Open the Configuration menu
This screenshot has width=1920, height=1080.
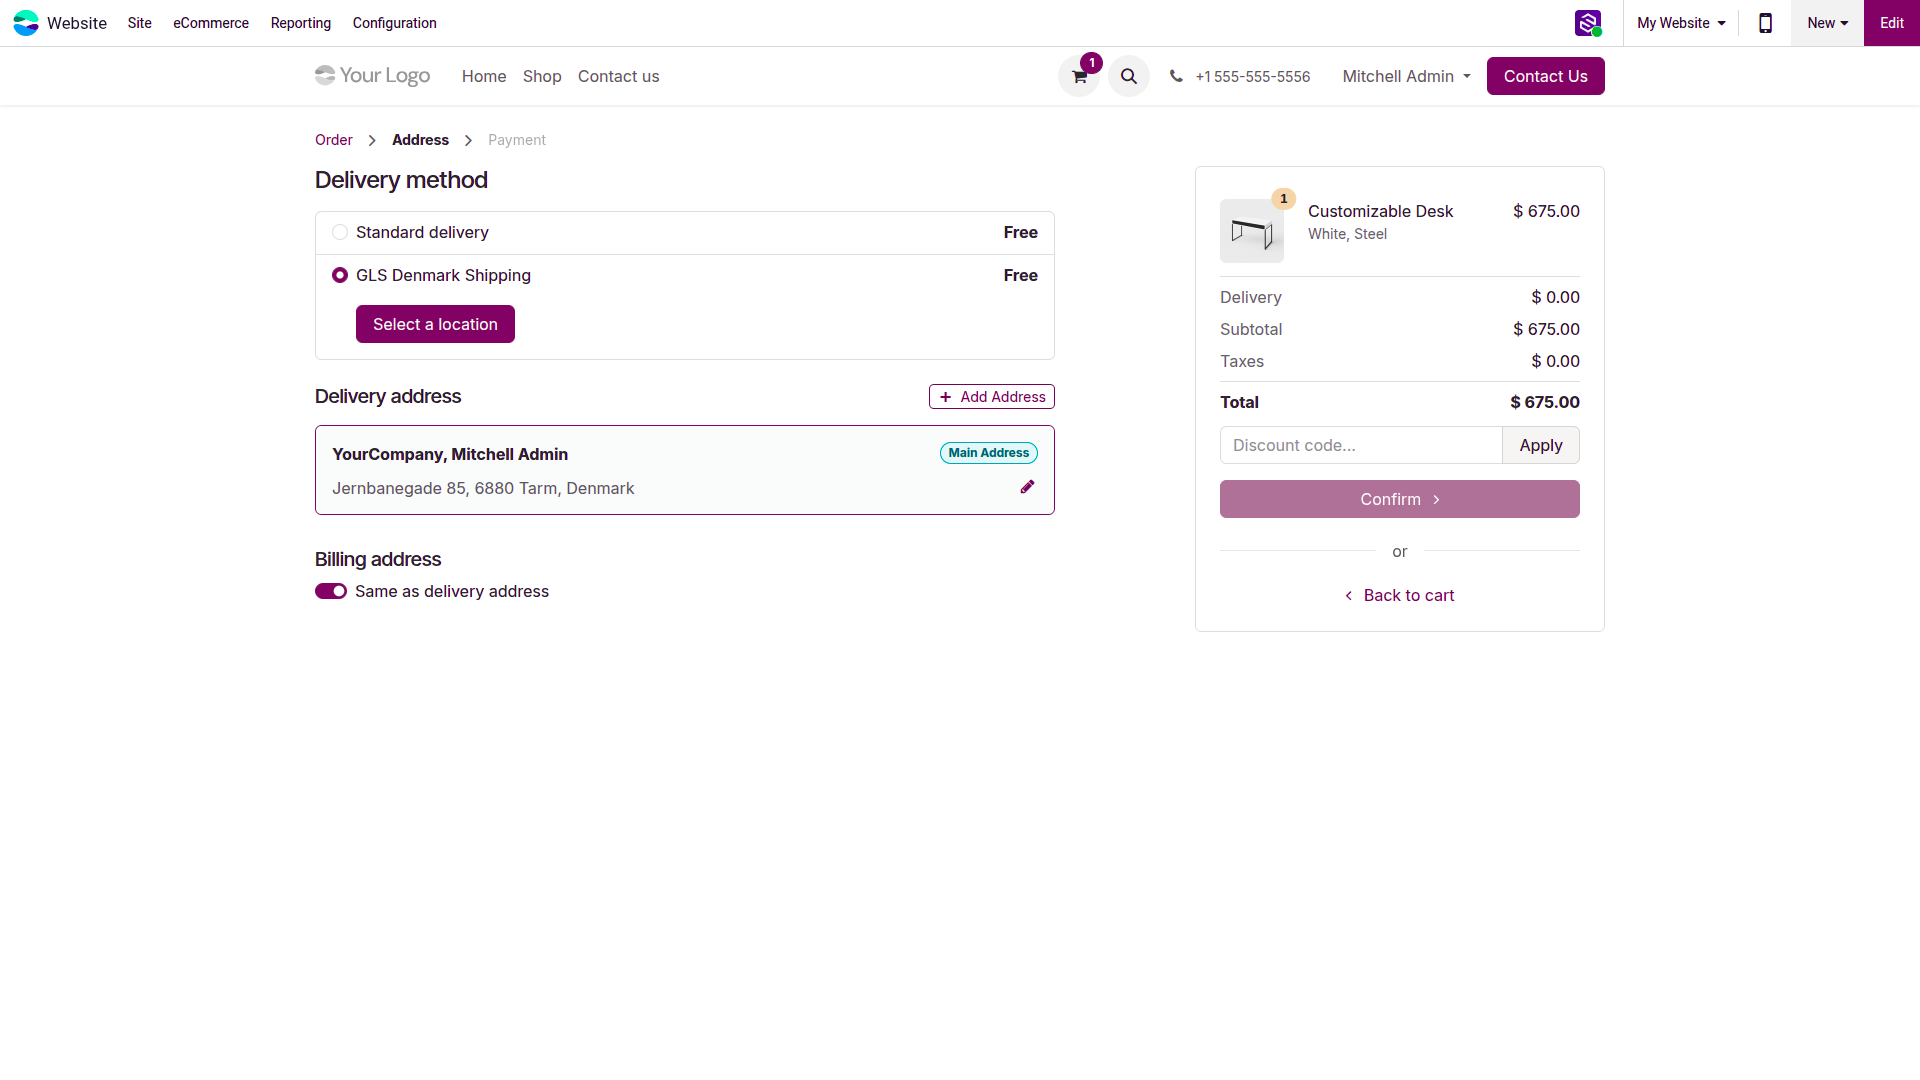(x=395, y=23)
